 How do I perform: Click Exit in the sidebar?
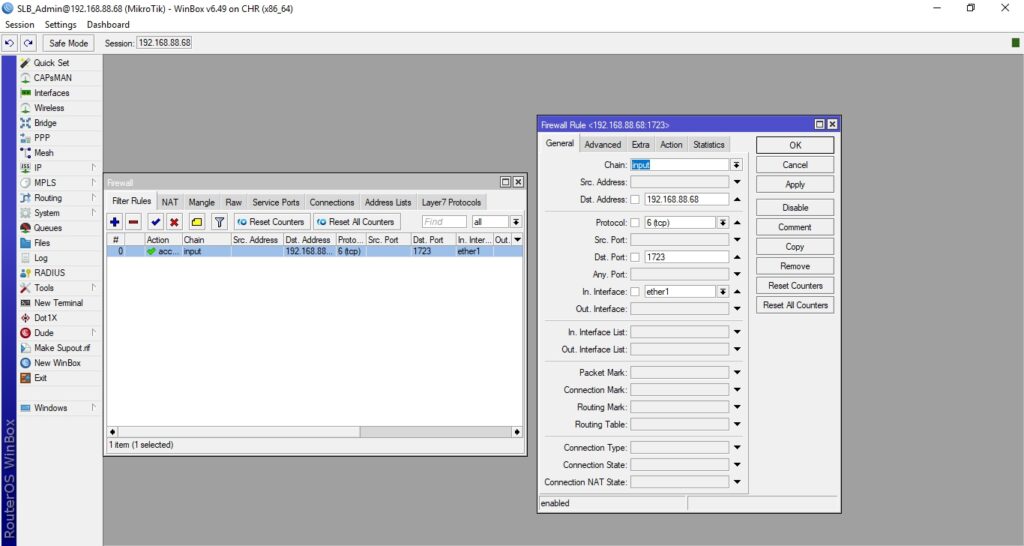pos(40,378)
